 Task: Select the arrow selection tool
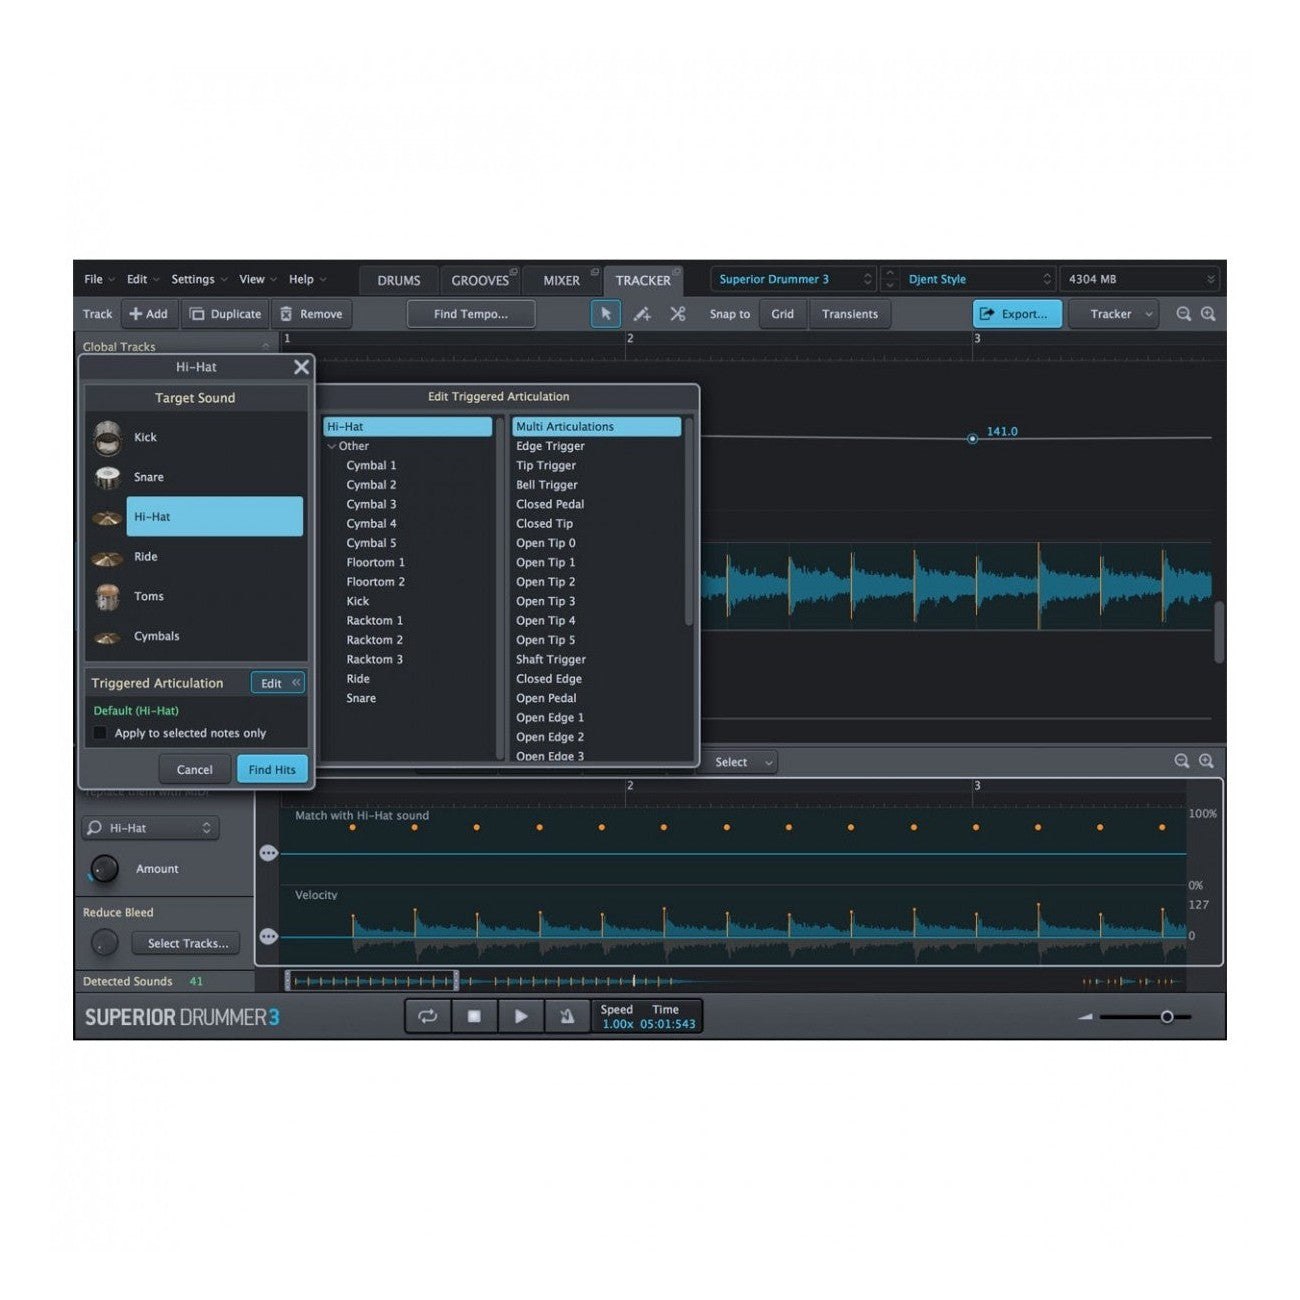point(606,314)
